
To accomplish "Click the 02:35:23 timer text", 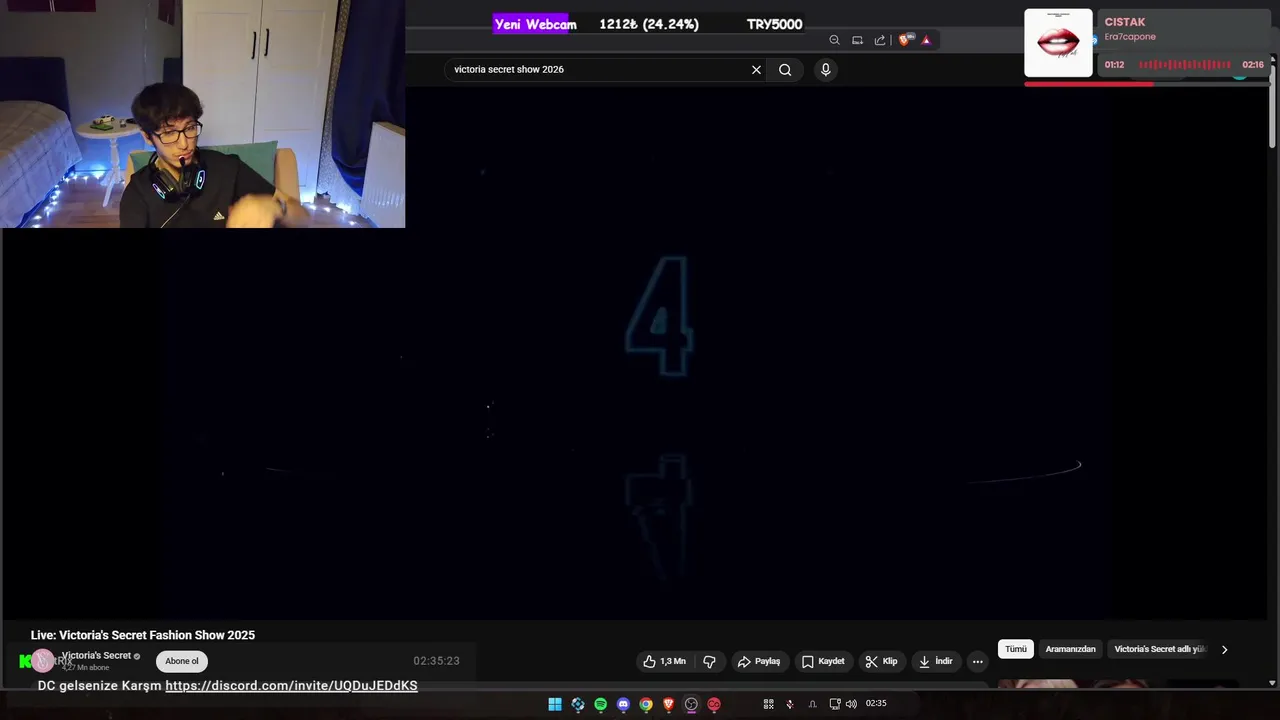I will (x=436, y=661).
